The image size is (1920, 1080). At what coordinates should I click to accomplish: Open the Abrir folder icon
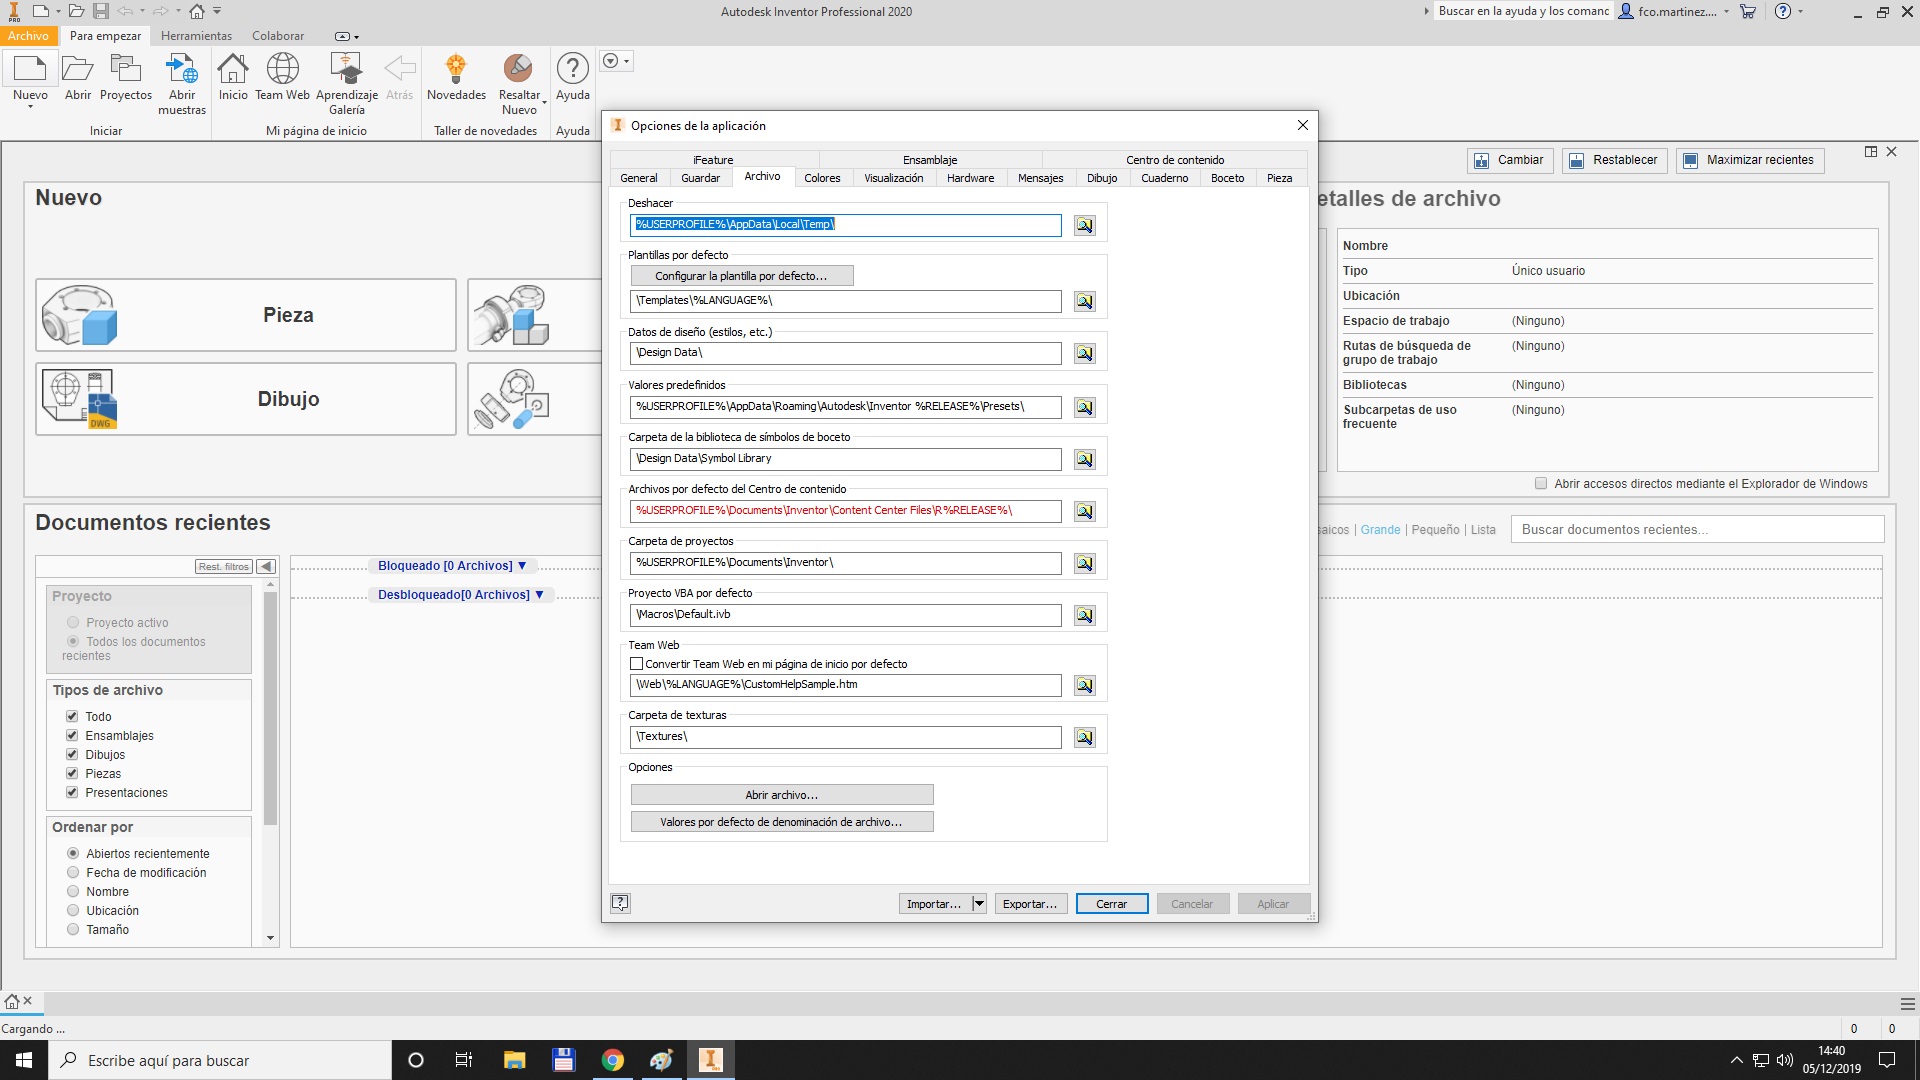78,69
